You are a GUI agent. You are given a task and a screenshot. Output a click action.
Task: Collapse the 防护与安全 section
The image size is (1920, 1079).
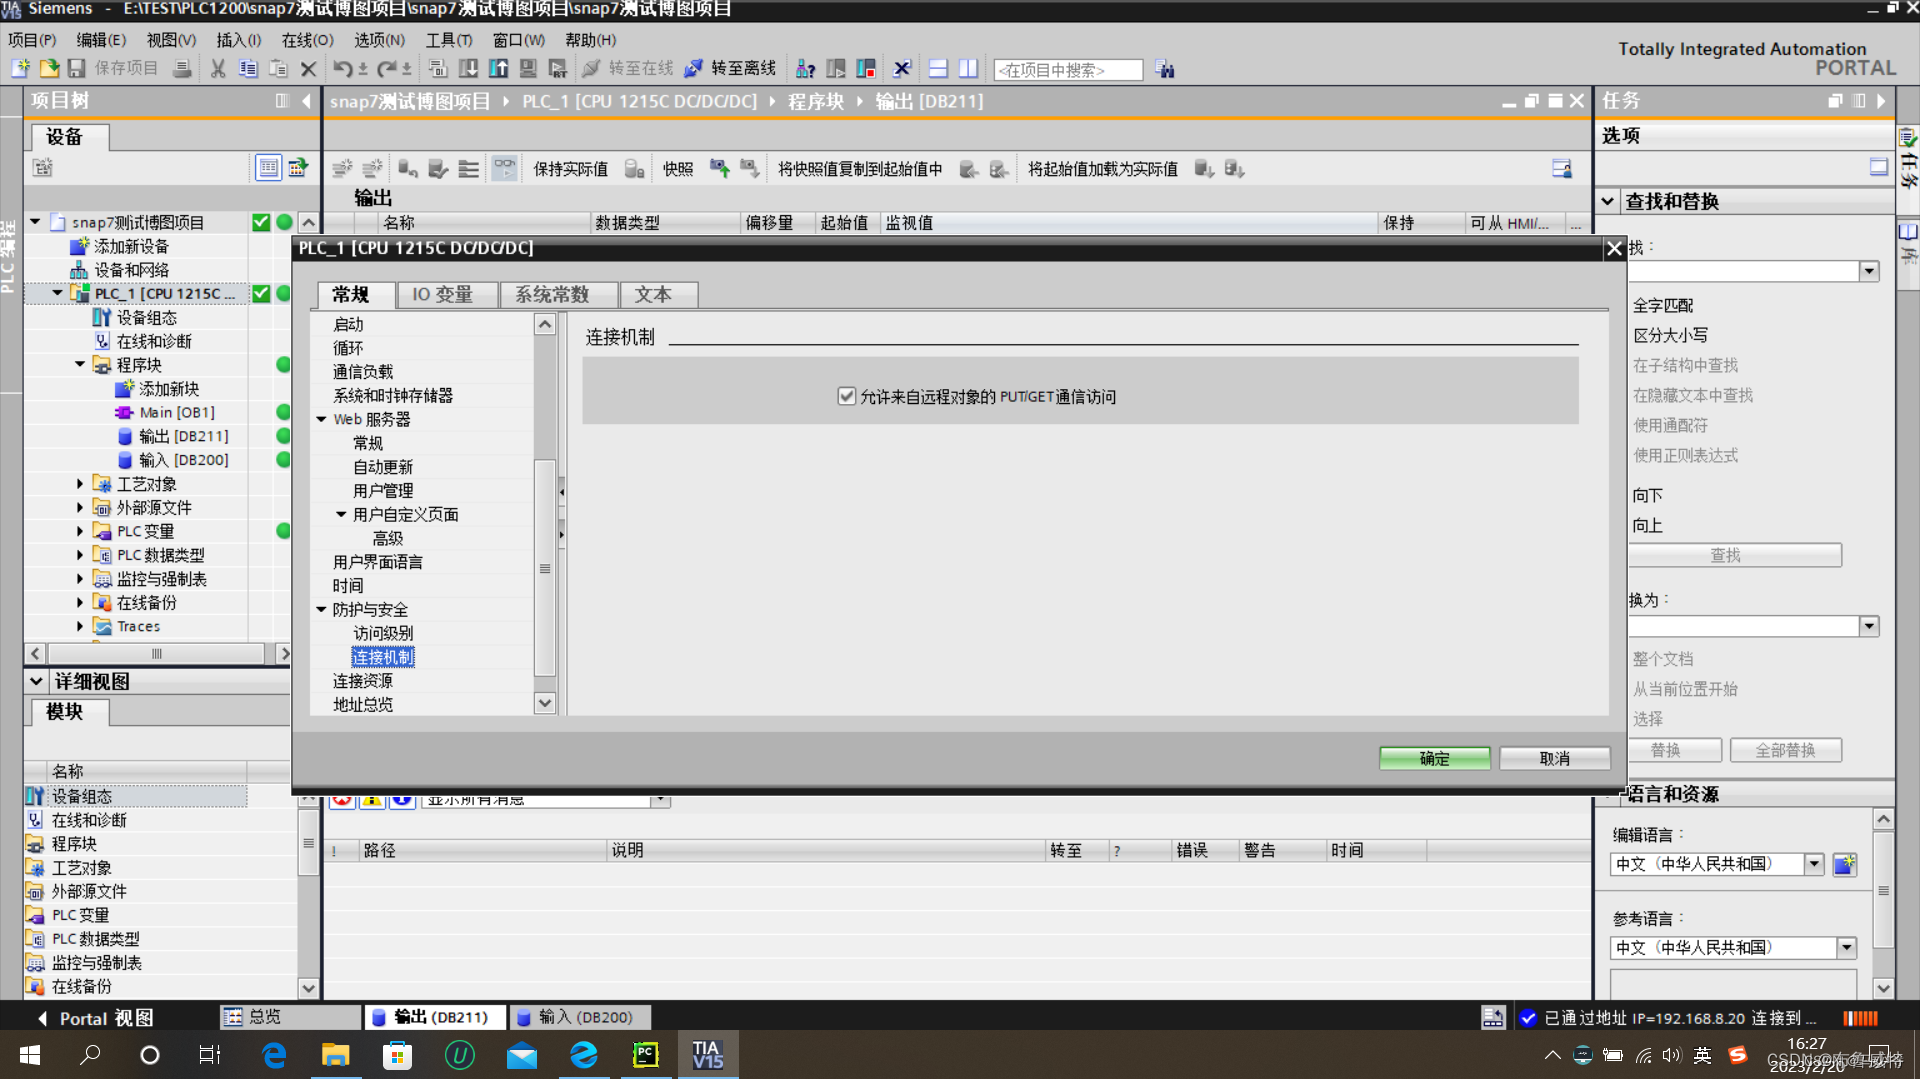tap(321, 609)
